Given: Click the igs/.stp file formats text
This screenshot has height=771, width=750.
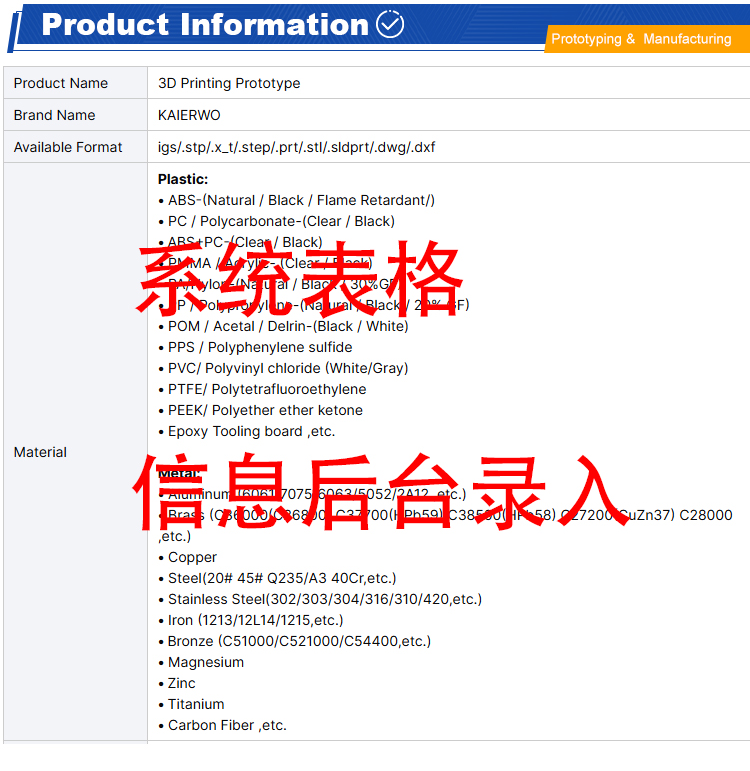Looking at the screenshot, I should pyautogui.click(x=296, y=147).
